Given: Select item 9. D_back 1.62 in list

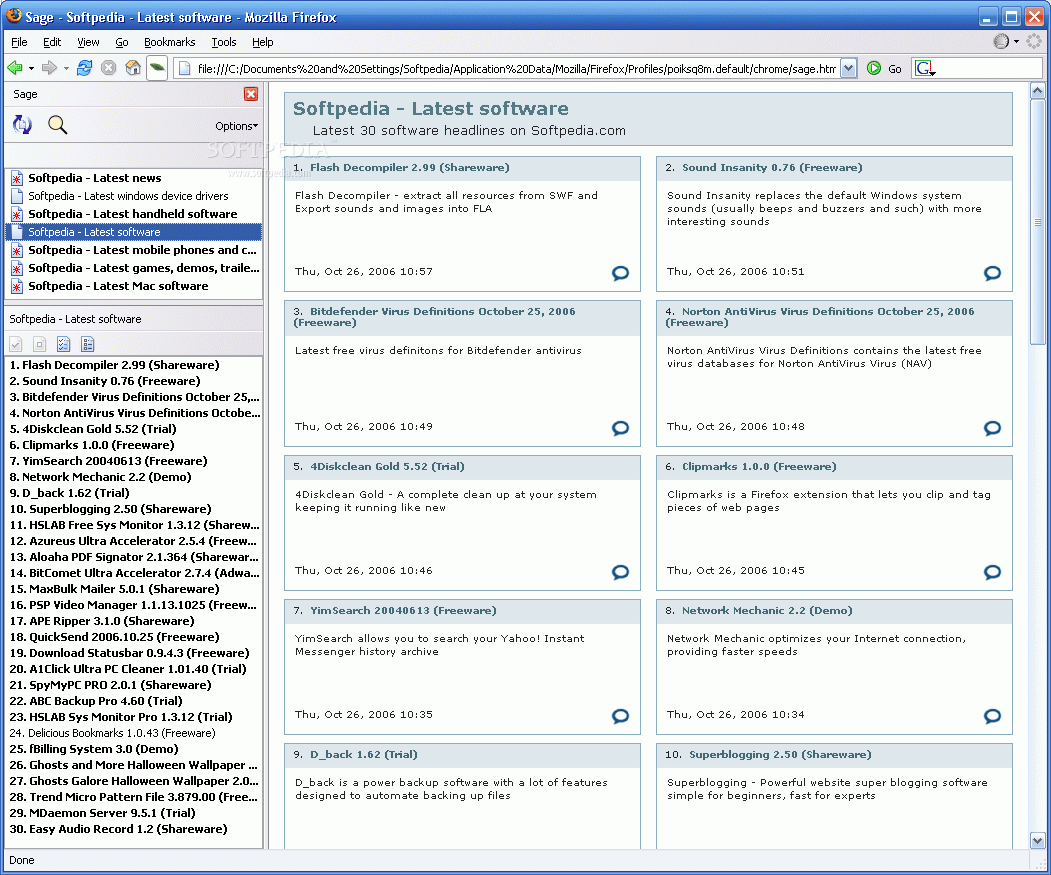Looking at the screenshot, I should 69,493.
